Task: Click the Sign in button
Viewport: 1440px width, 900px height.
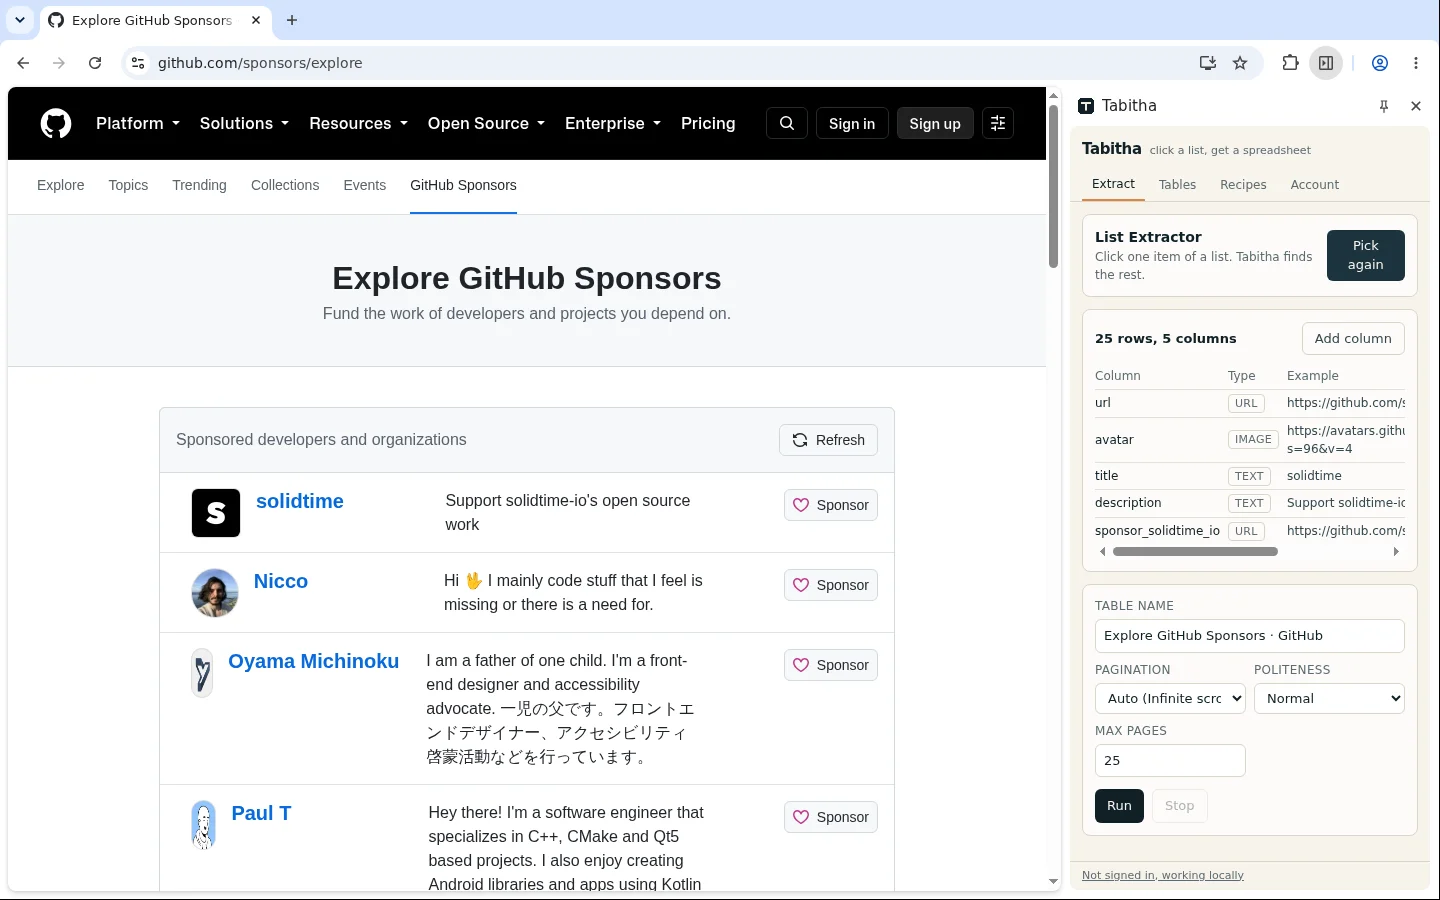Action: pos(852,123)
